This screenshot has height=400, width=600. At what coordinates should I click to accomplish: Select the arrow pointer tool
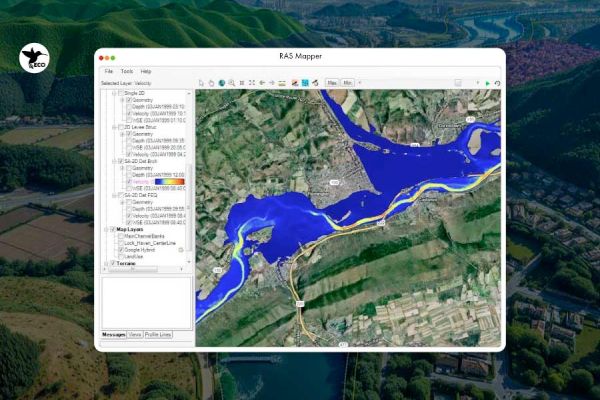[x=201, y=82]
